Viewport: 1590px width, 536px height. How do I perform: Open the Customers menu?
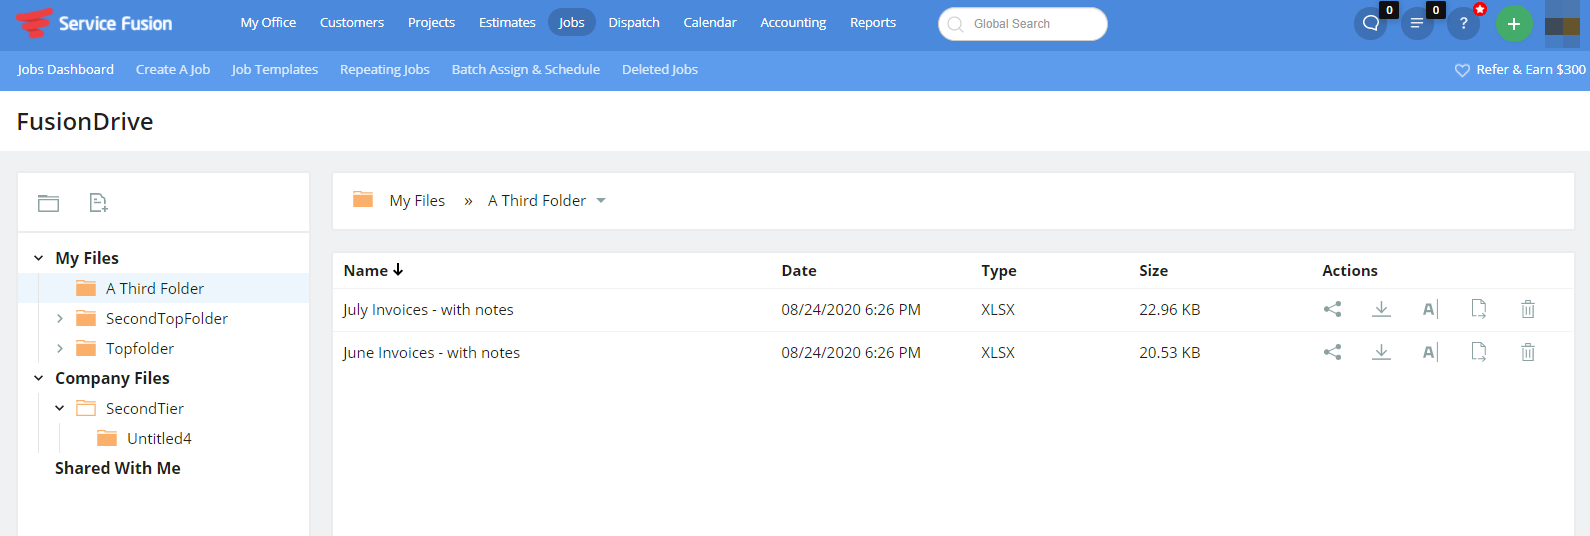(x=352, y=22)
